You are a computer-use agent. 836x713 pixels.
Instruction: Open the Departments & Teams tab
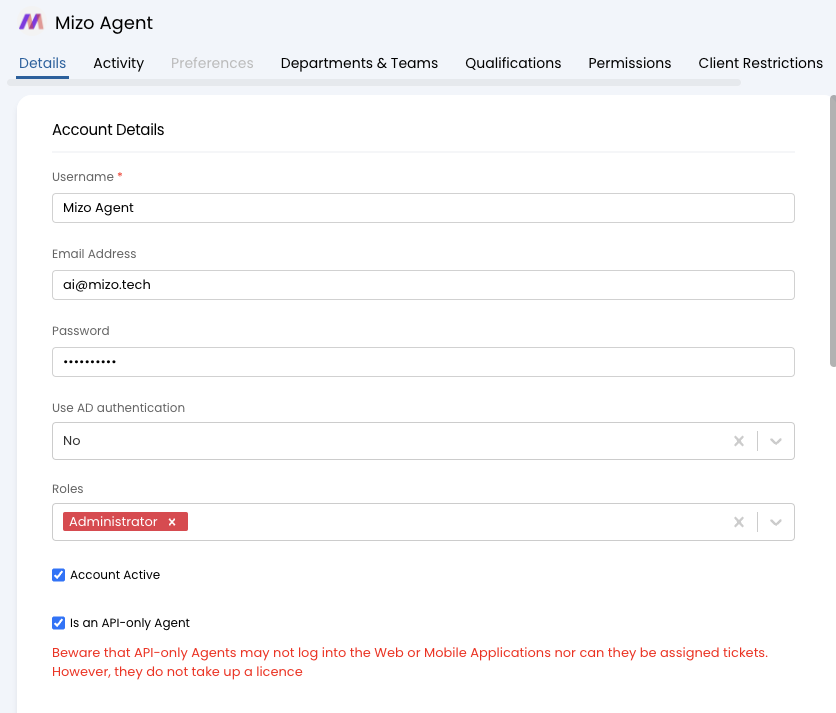(359, 63)
